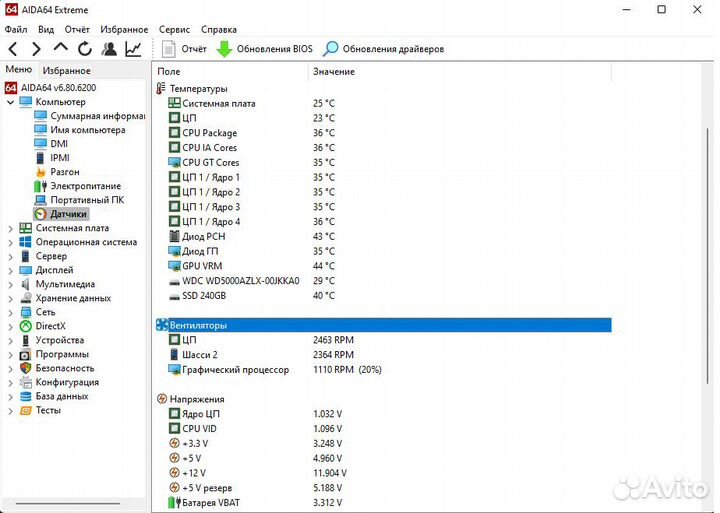This screenshot has height=513, width=720.
Task: Click the Значение column header
Action: 461,72
